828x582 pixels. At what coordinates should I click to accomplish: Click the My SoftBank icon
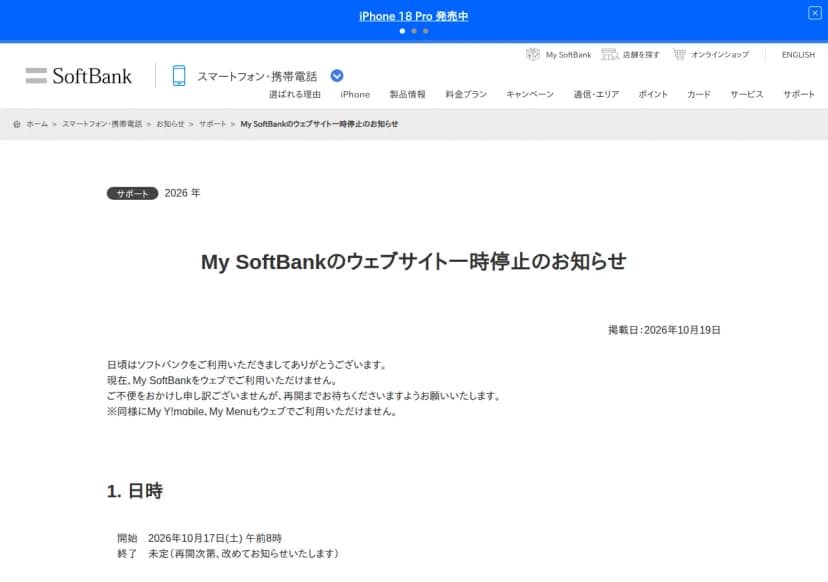tap(533, 54)
